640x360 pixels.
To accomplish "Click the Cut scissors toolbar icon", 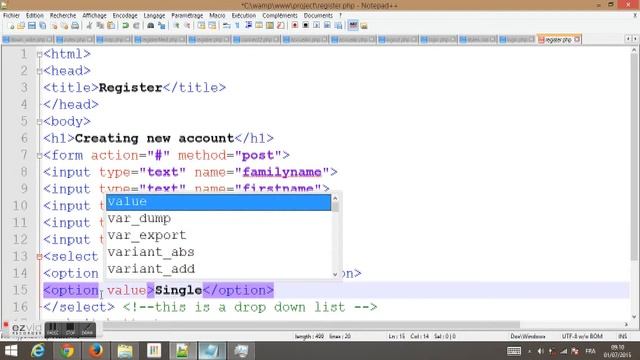I will [x=89, y=26].
